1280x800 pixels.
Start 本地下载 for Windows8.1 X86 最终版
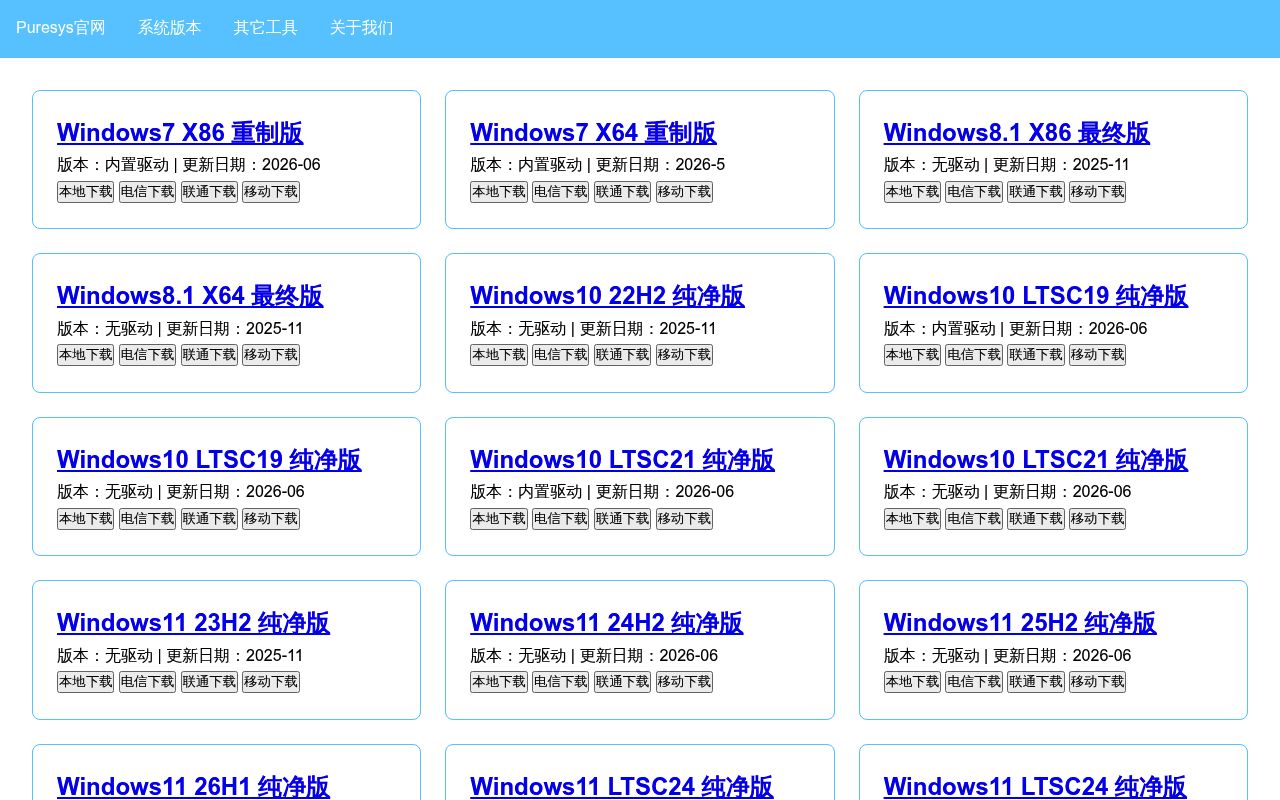coord(912,192)
